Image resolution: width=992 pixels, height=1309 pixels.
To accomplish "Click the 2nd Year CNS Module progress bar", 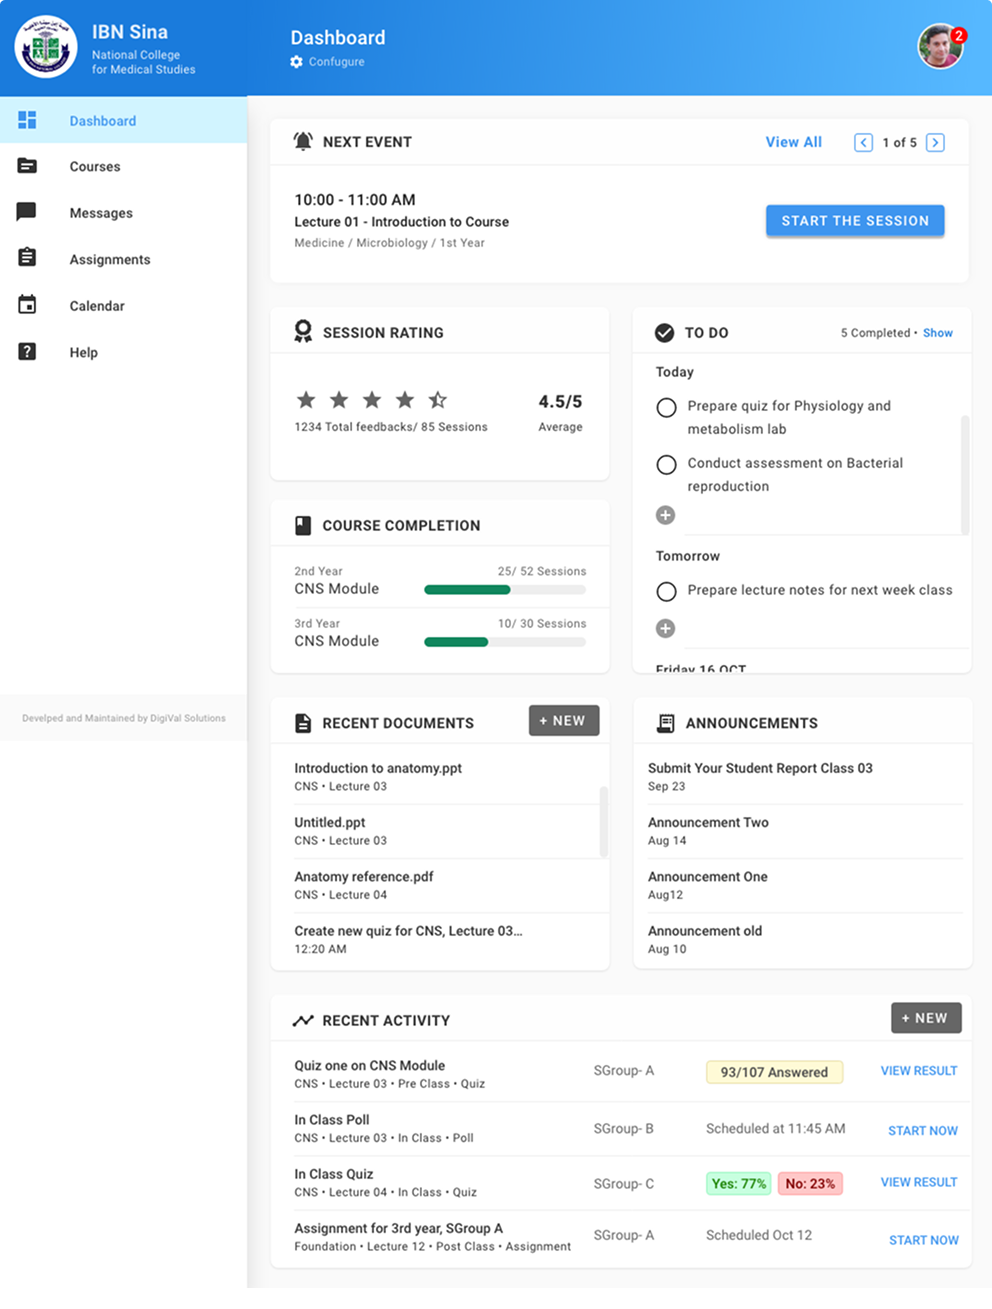I will point(505,590).
